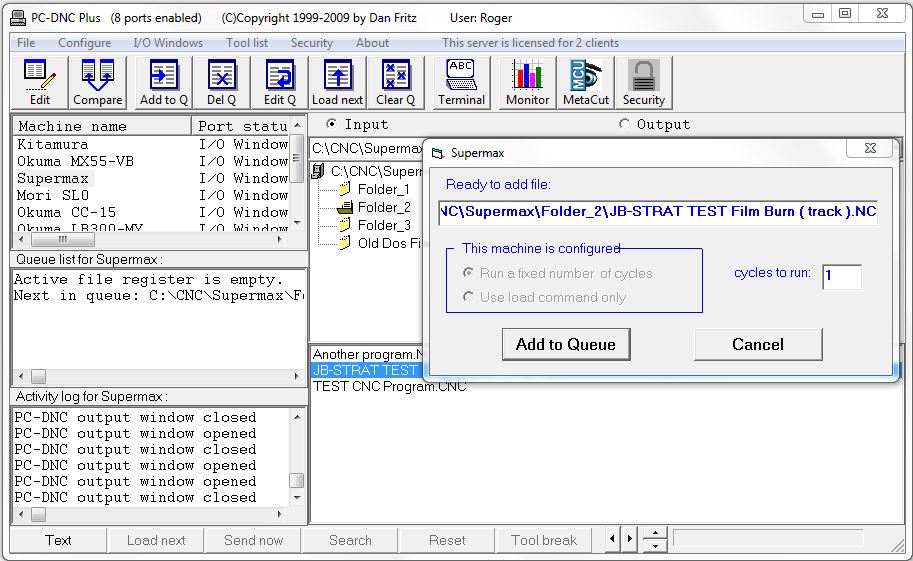The width and height of the screenshot is (913, 561).
Task: Choose Use load command only option
Action: pos(468,297)
